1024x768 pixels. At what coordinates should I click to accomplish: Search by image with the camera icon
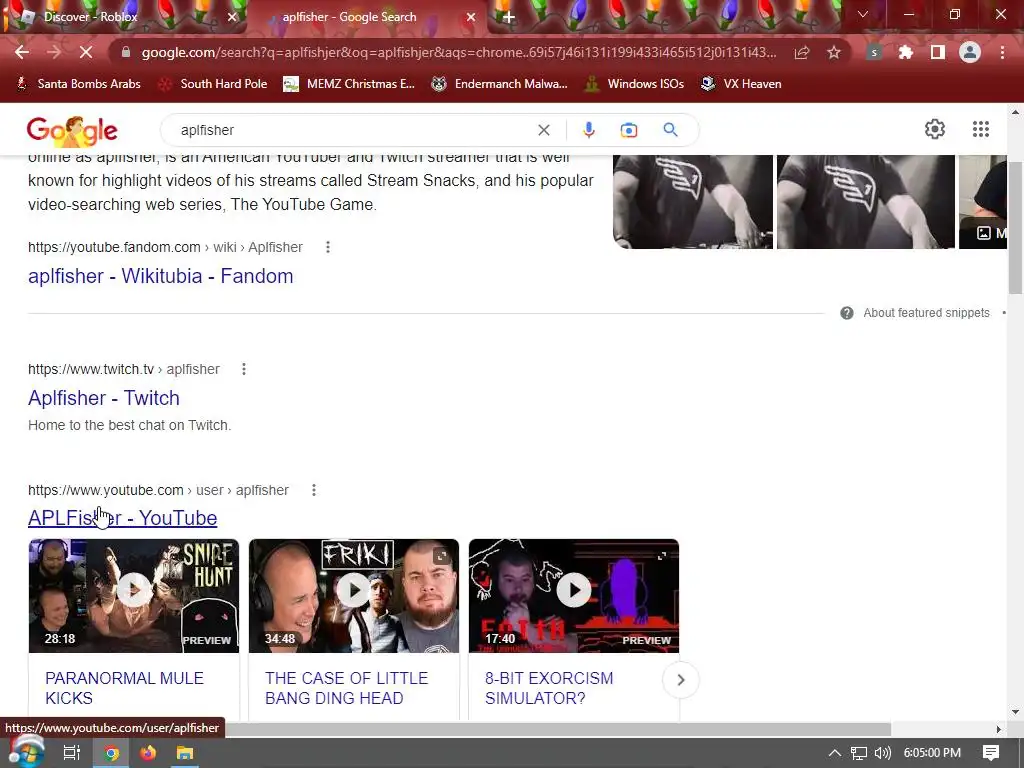tap(628, 130)
